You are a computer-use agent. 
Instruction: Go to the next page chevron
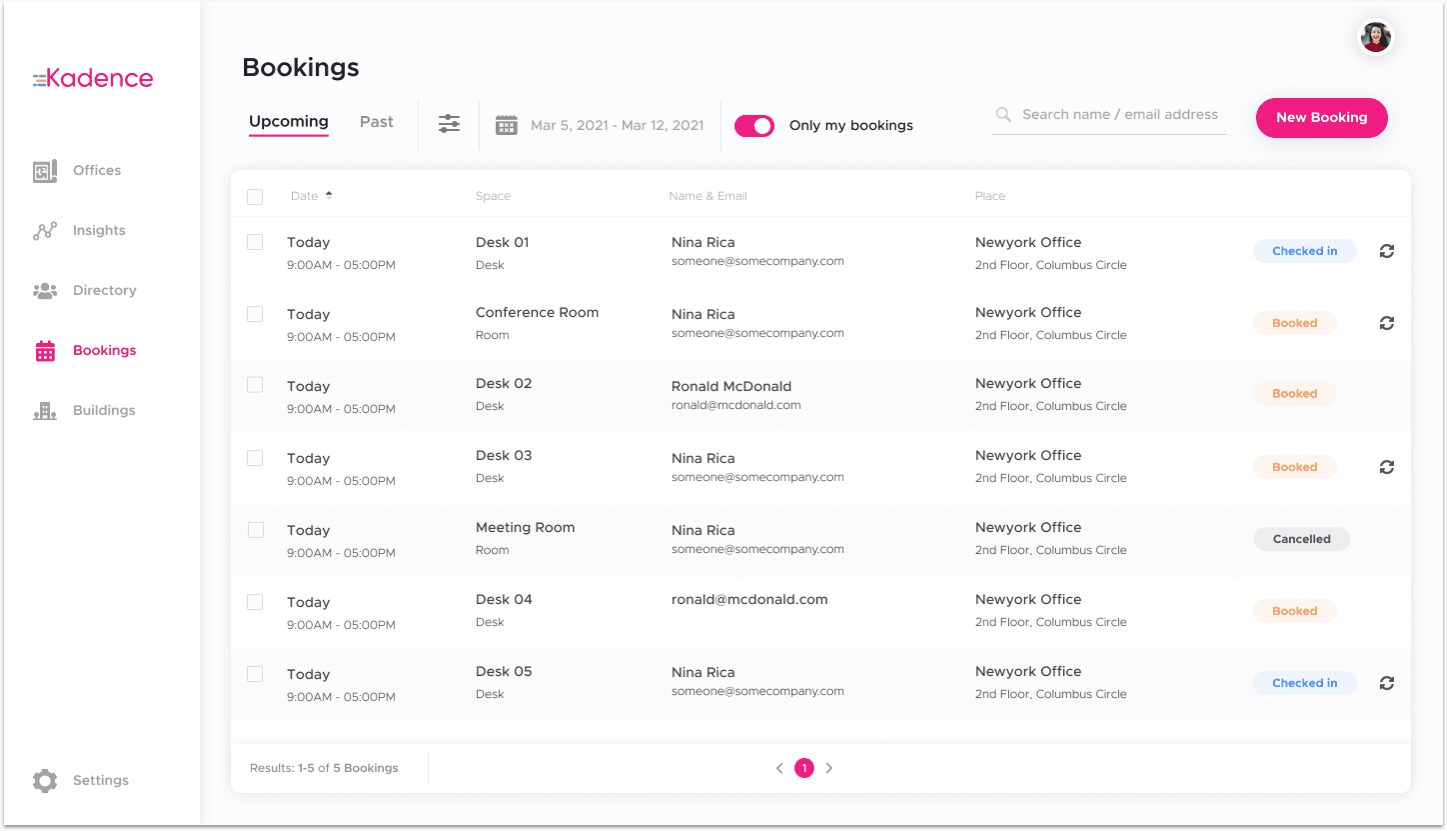point(829,768)
